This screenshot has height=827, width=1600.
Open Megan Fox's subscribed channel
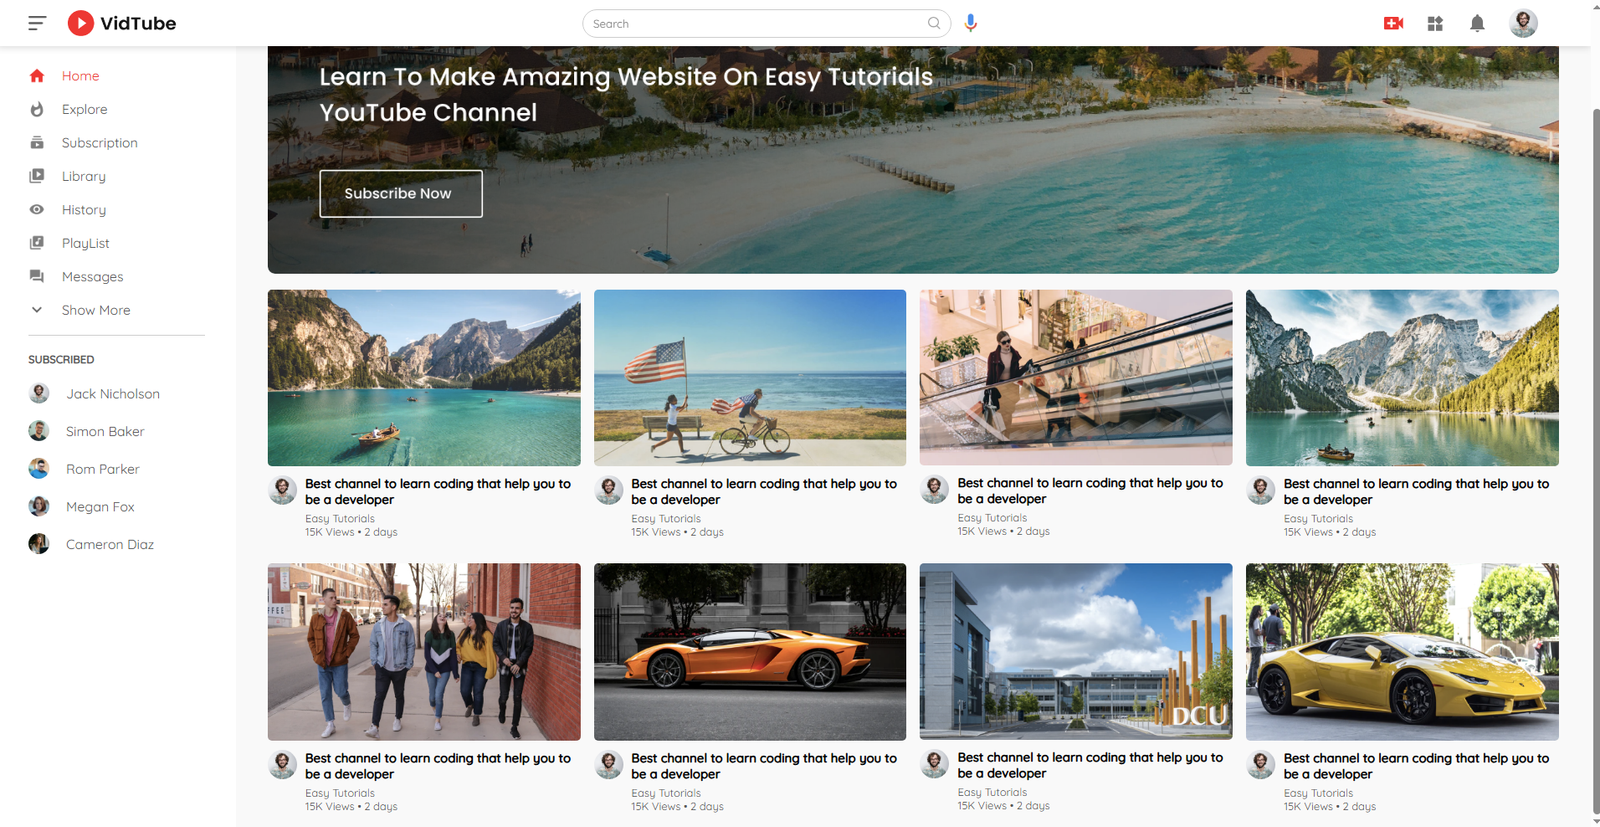99,507
